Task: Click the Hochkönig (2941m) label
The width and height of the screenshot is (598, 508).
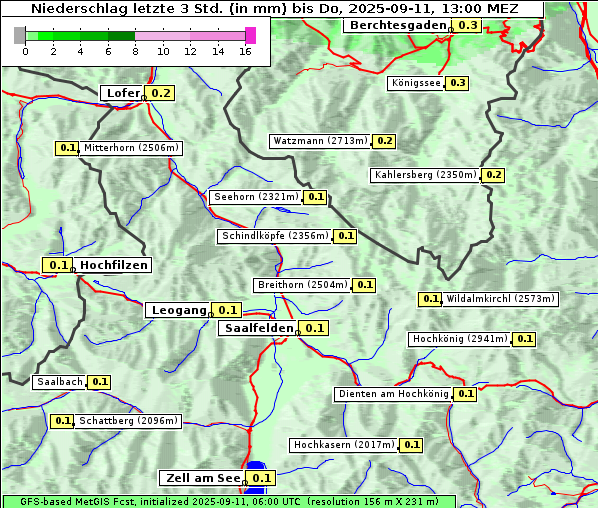Action: pos(460,339)
